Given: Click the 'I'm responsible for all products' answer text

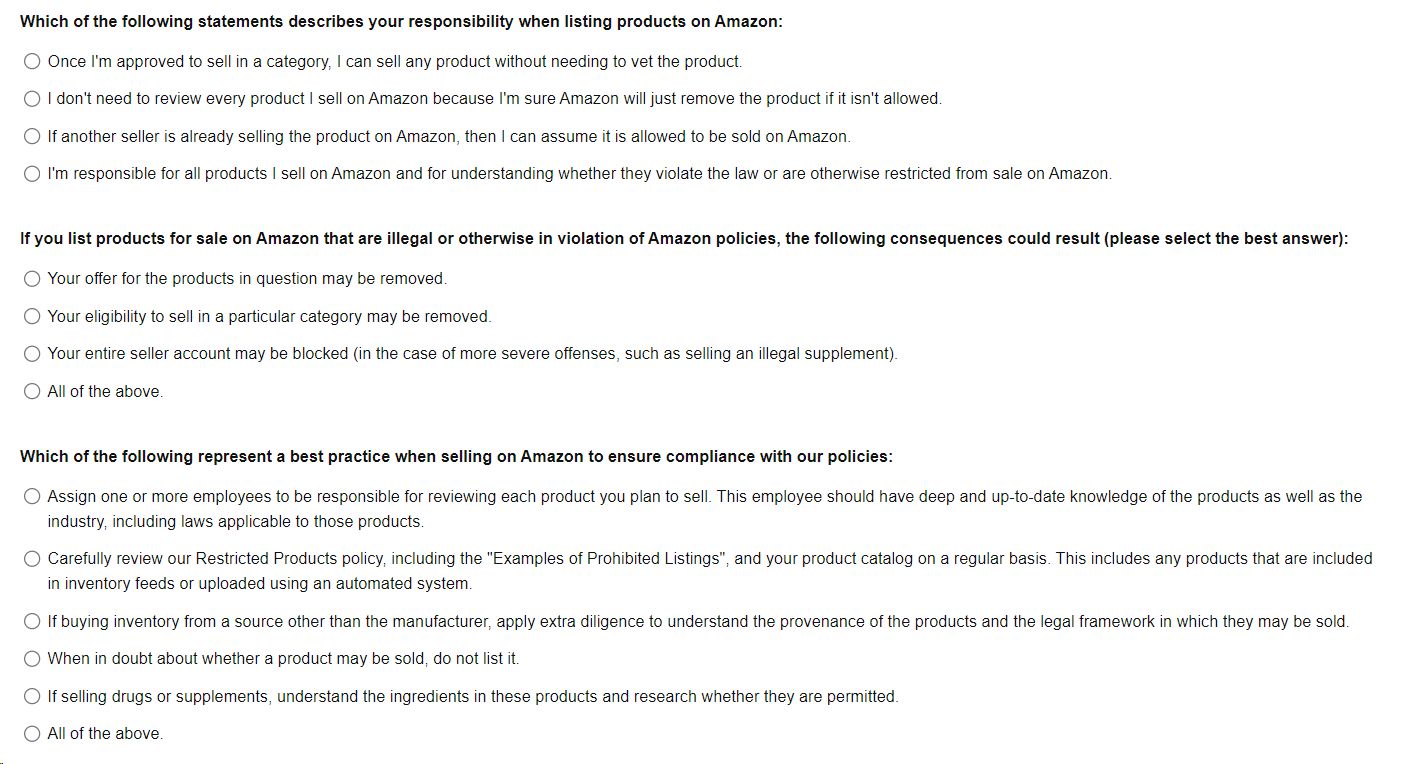Looking at the screenshot, I should 579,174.
